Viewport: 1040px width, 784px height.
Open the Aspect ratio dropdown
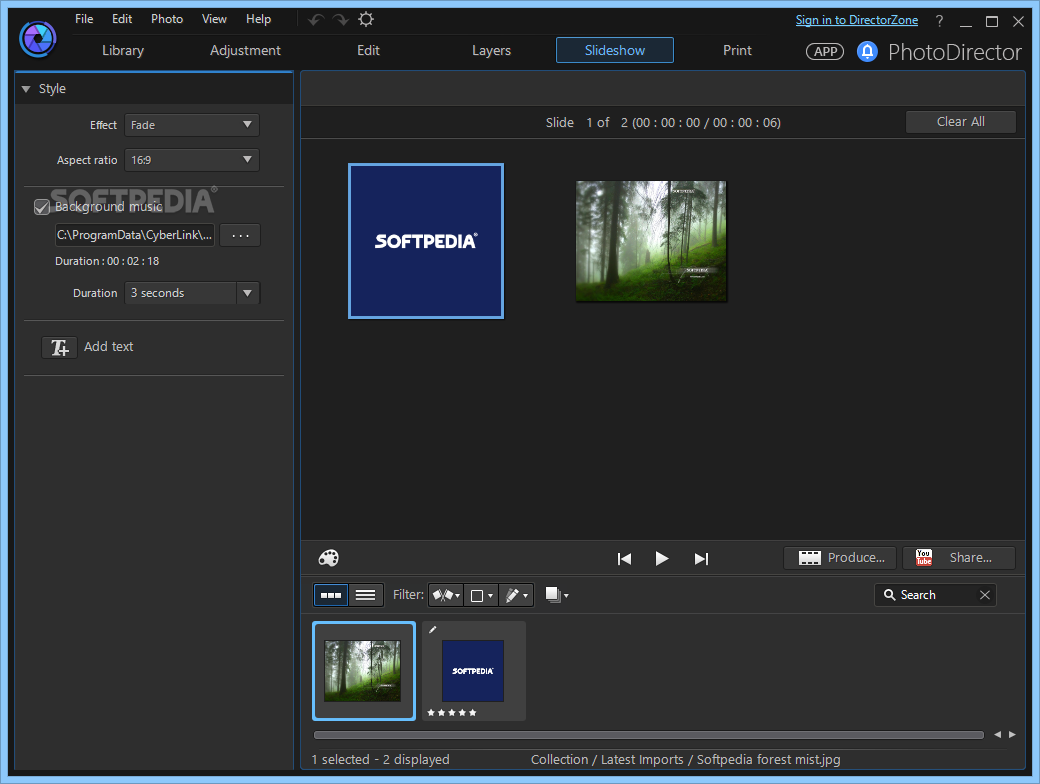192,160
